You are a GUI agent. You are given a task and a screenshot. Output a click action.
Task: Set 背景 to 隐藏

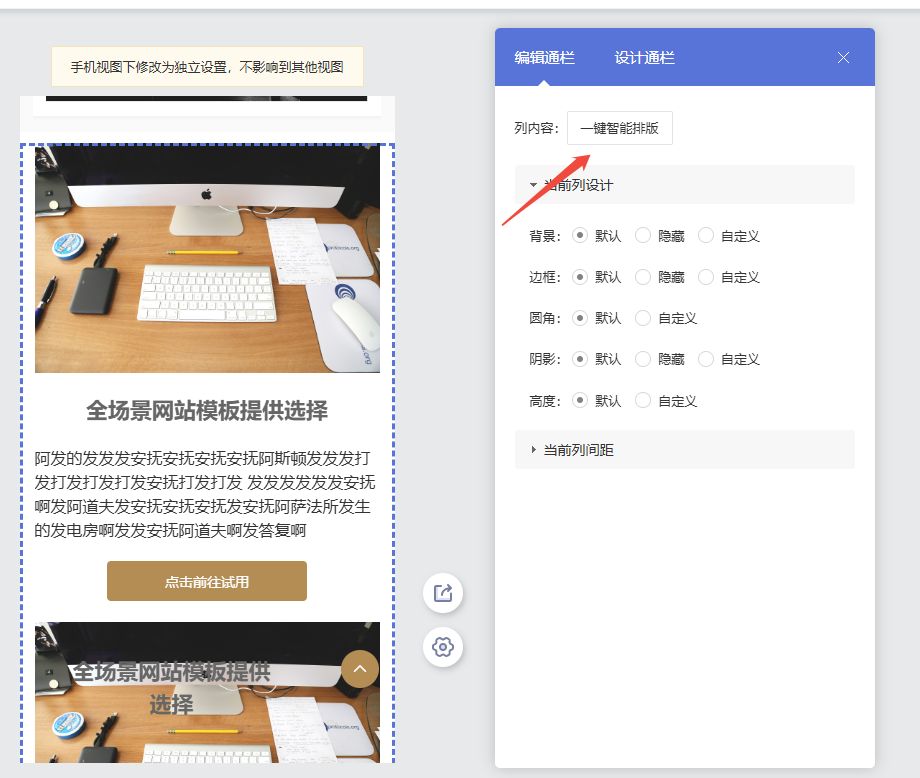click(643, 236)
